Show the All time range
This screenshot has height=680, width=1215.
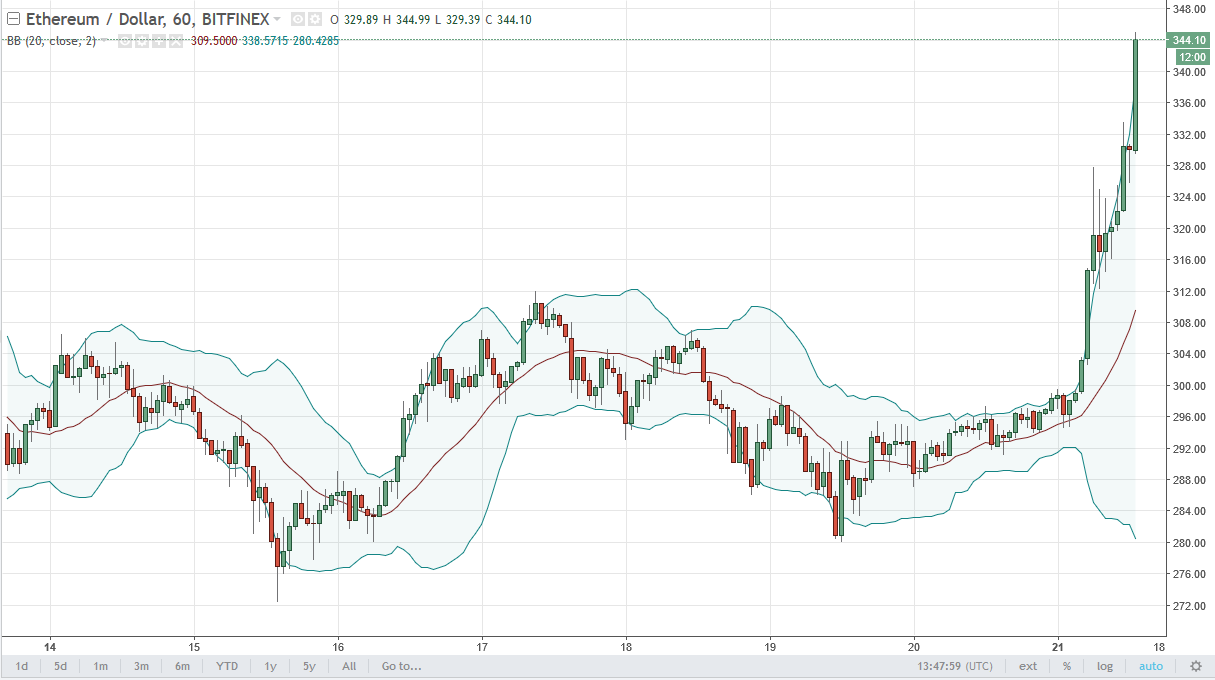point(349,666)
